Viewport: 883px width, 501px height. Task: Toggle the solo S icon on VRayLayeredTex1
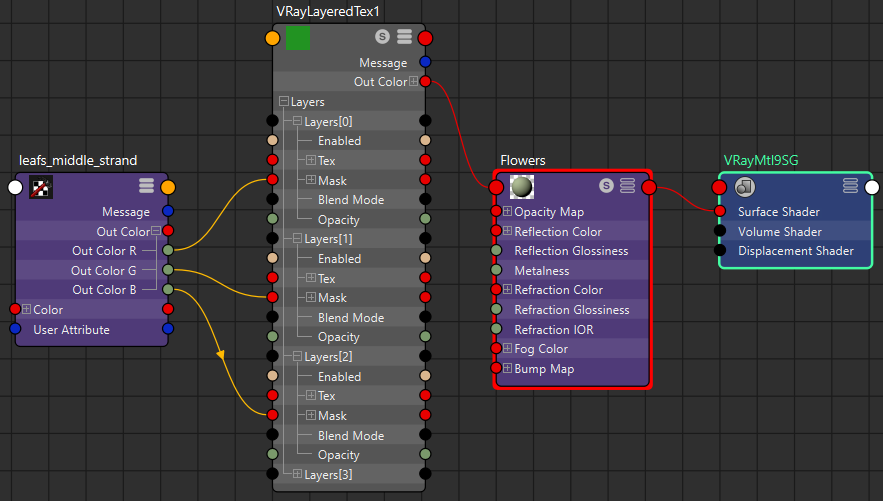click(382, 37)
